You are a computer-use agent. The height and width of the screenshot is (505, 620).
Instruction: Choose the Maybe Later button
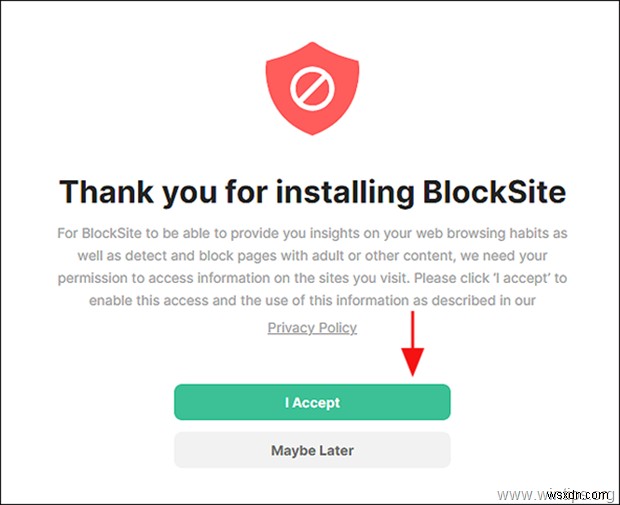click(x=312, y=451)
